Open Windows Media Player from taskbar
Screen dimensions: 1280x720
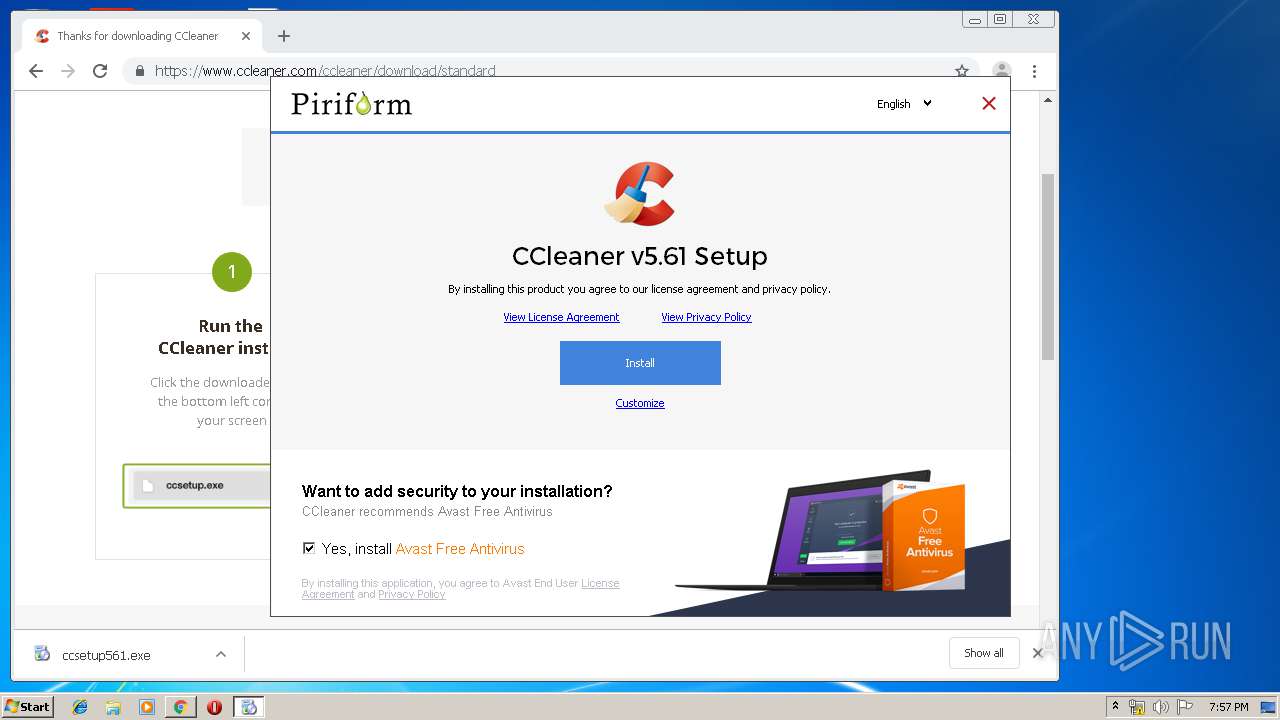point(147,707)
